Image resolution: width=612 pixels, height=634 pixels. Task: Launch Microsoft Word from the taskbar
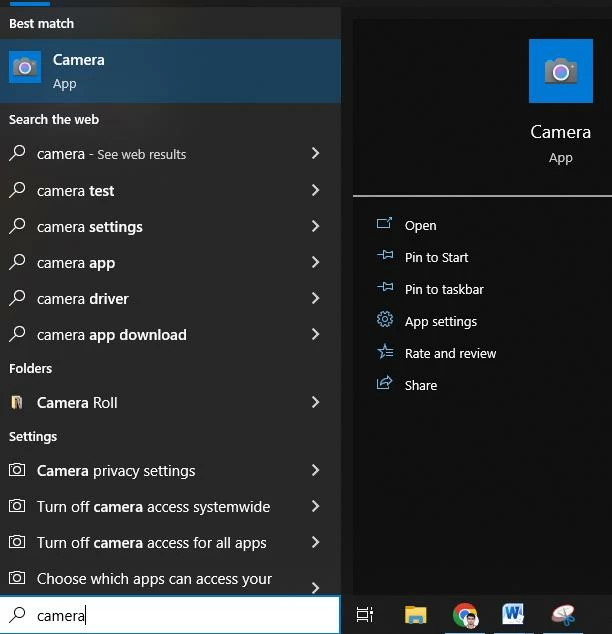tap(514, 614)
